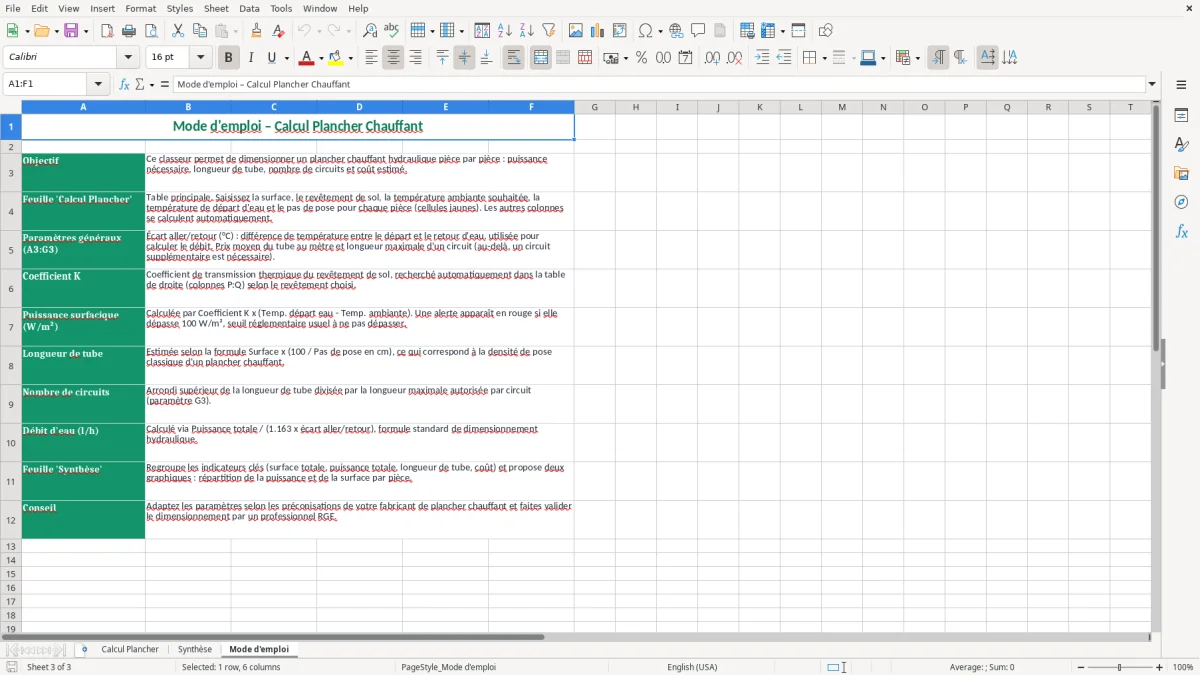The height and width of the screenshot is (675, 1200).
Task: Sort Ascending with the A-Z arrow icon
Action: click(x=504, y=31)
